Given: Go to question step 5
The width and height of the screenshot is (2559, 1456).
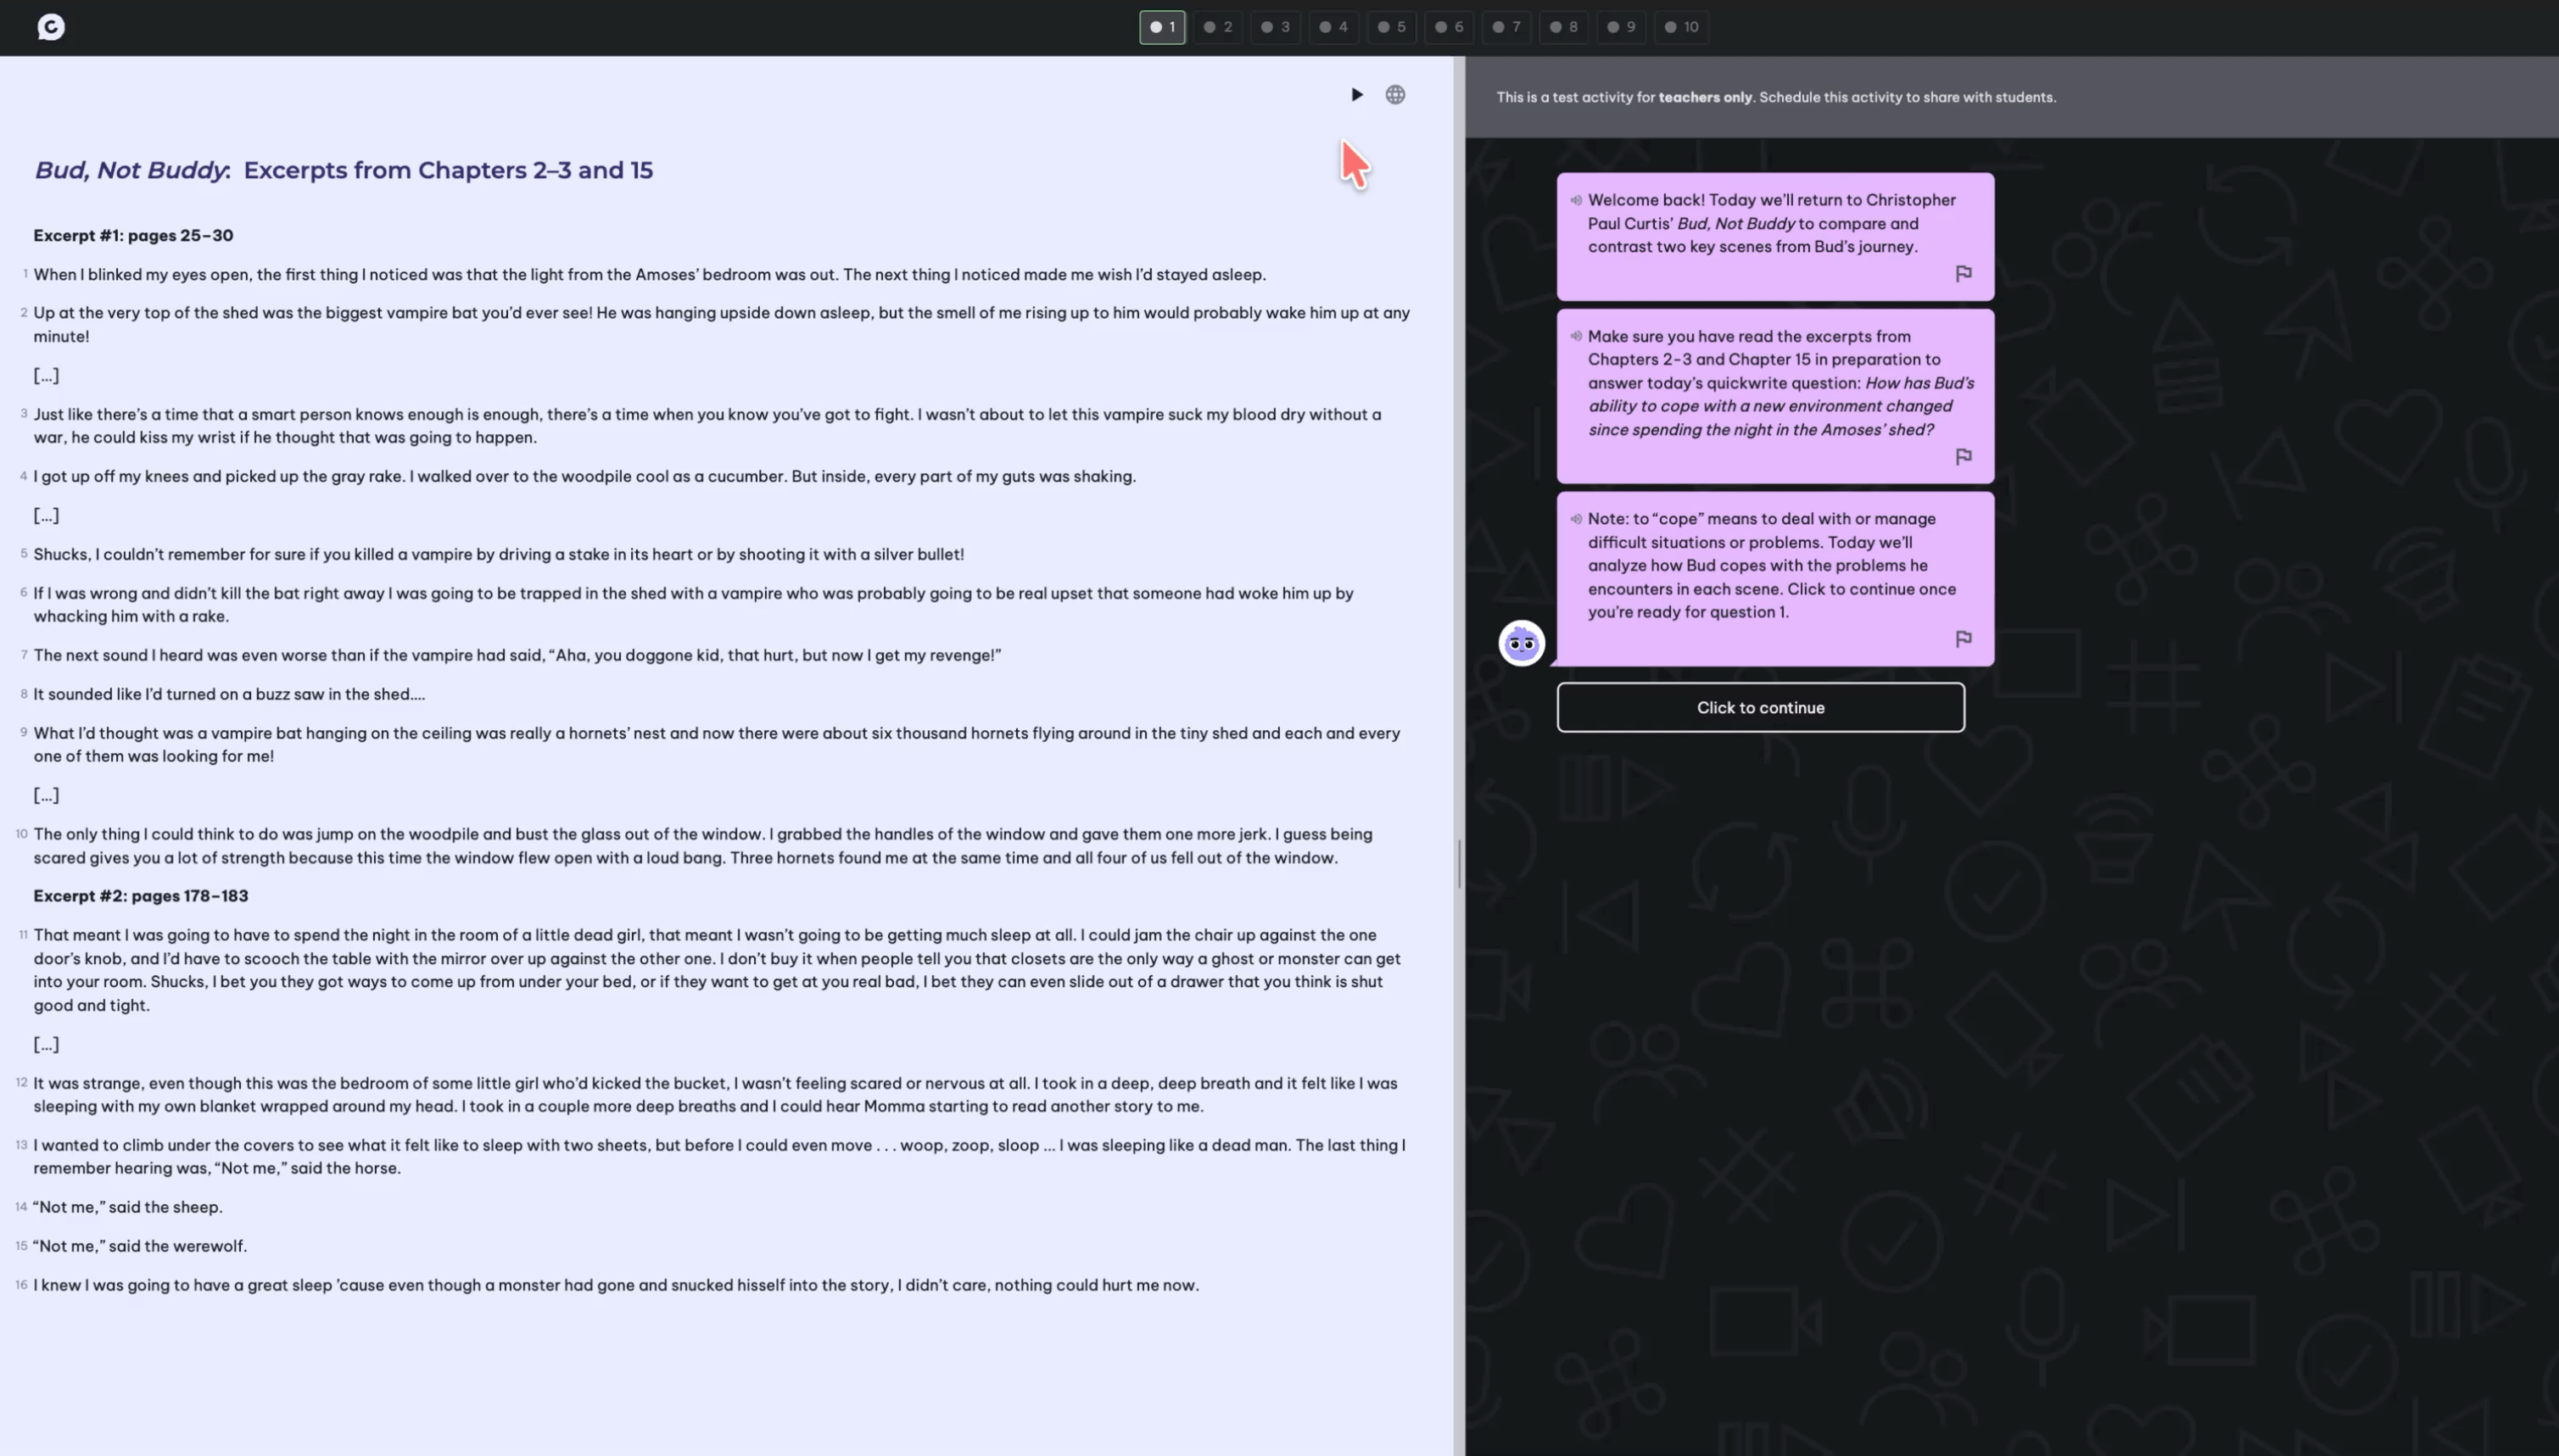Looking at the screenshot, I should (1391, 27).
